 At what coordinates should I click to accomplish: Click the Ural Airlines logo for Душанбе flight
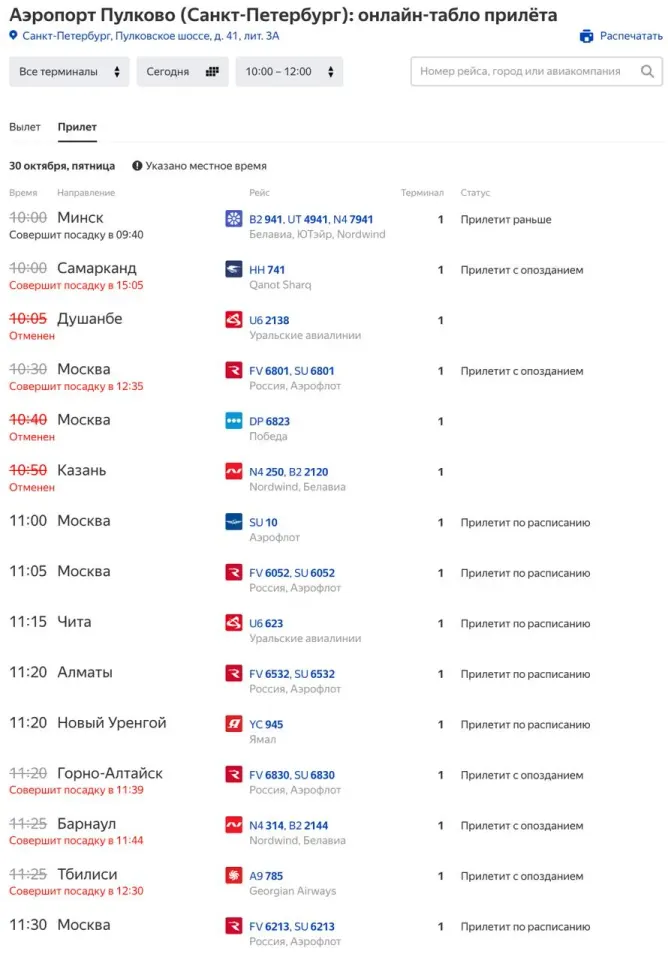[234, 319]
